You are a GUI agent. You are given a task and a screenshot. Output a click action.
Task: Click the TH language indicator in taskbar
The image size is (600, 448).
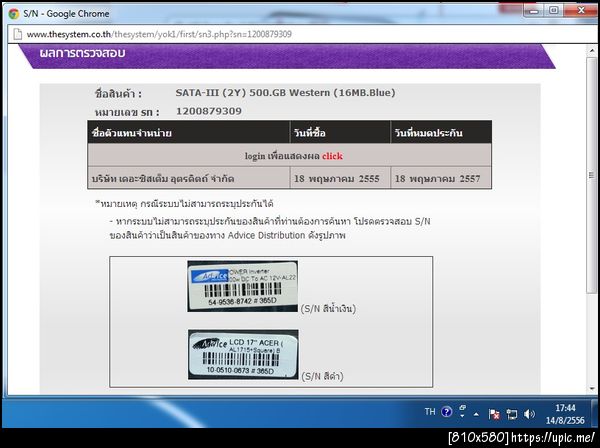tap(430, 412)
